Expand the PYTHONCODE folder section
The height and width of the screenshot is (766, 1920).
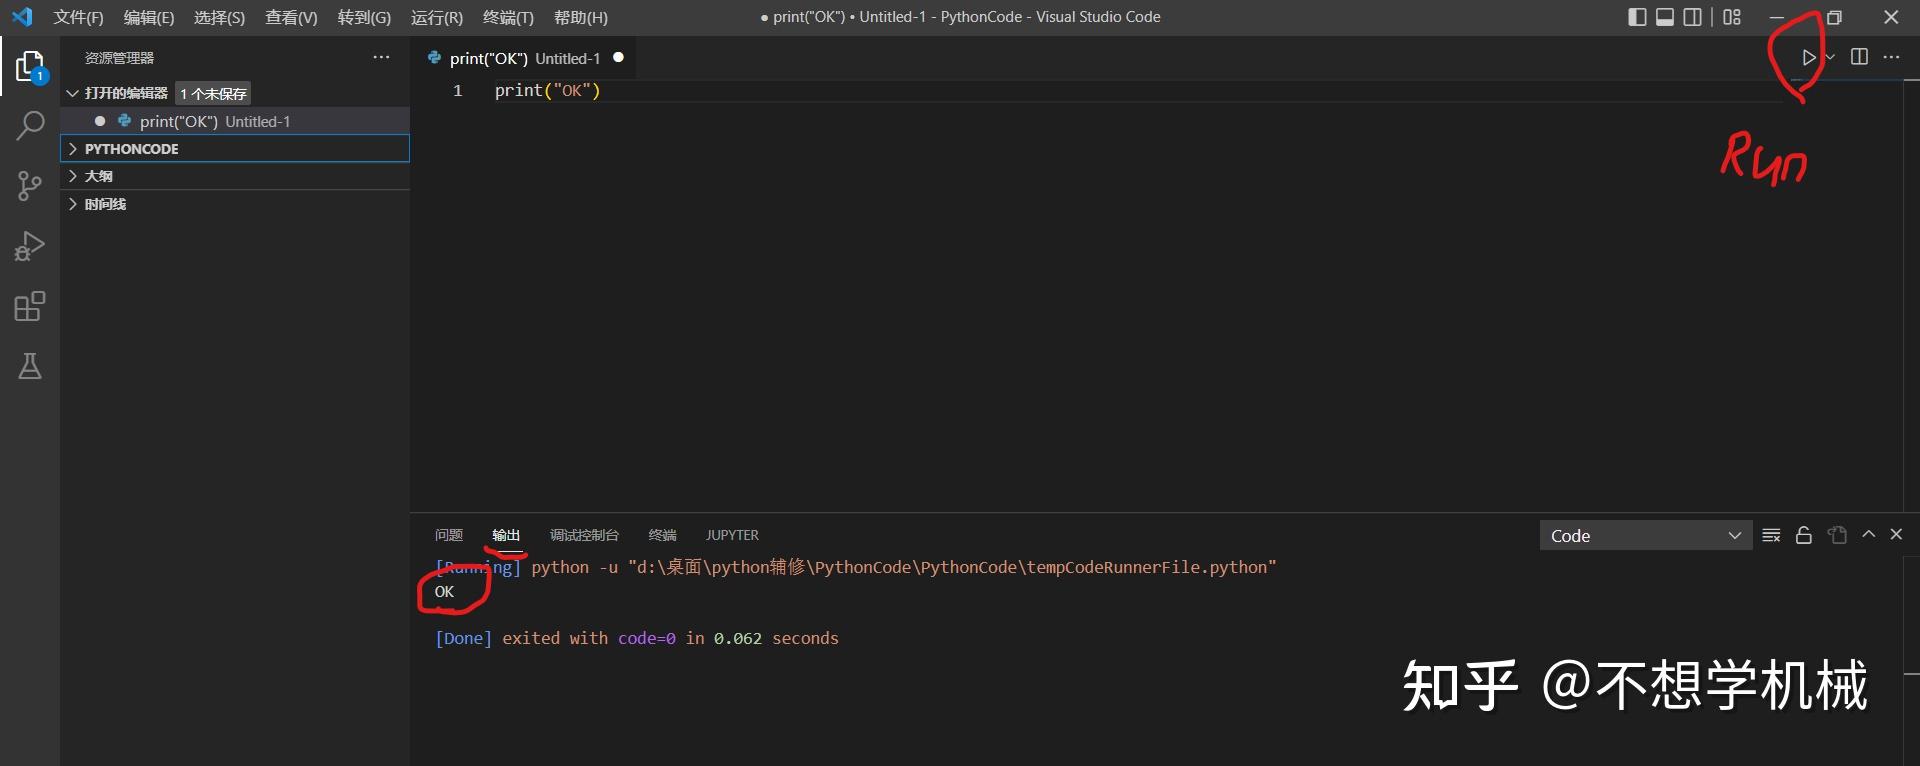(x=235, y=148)
